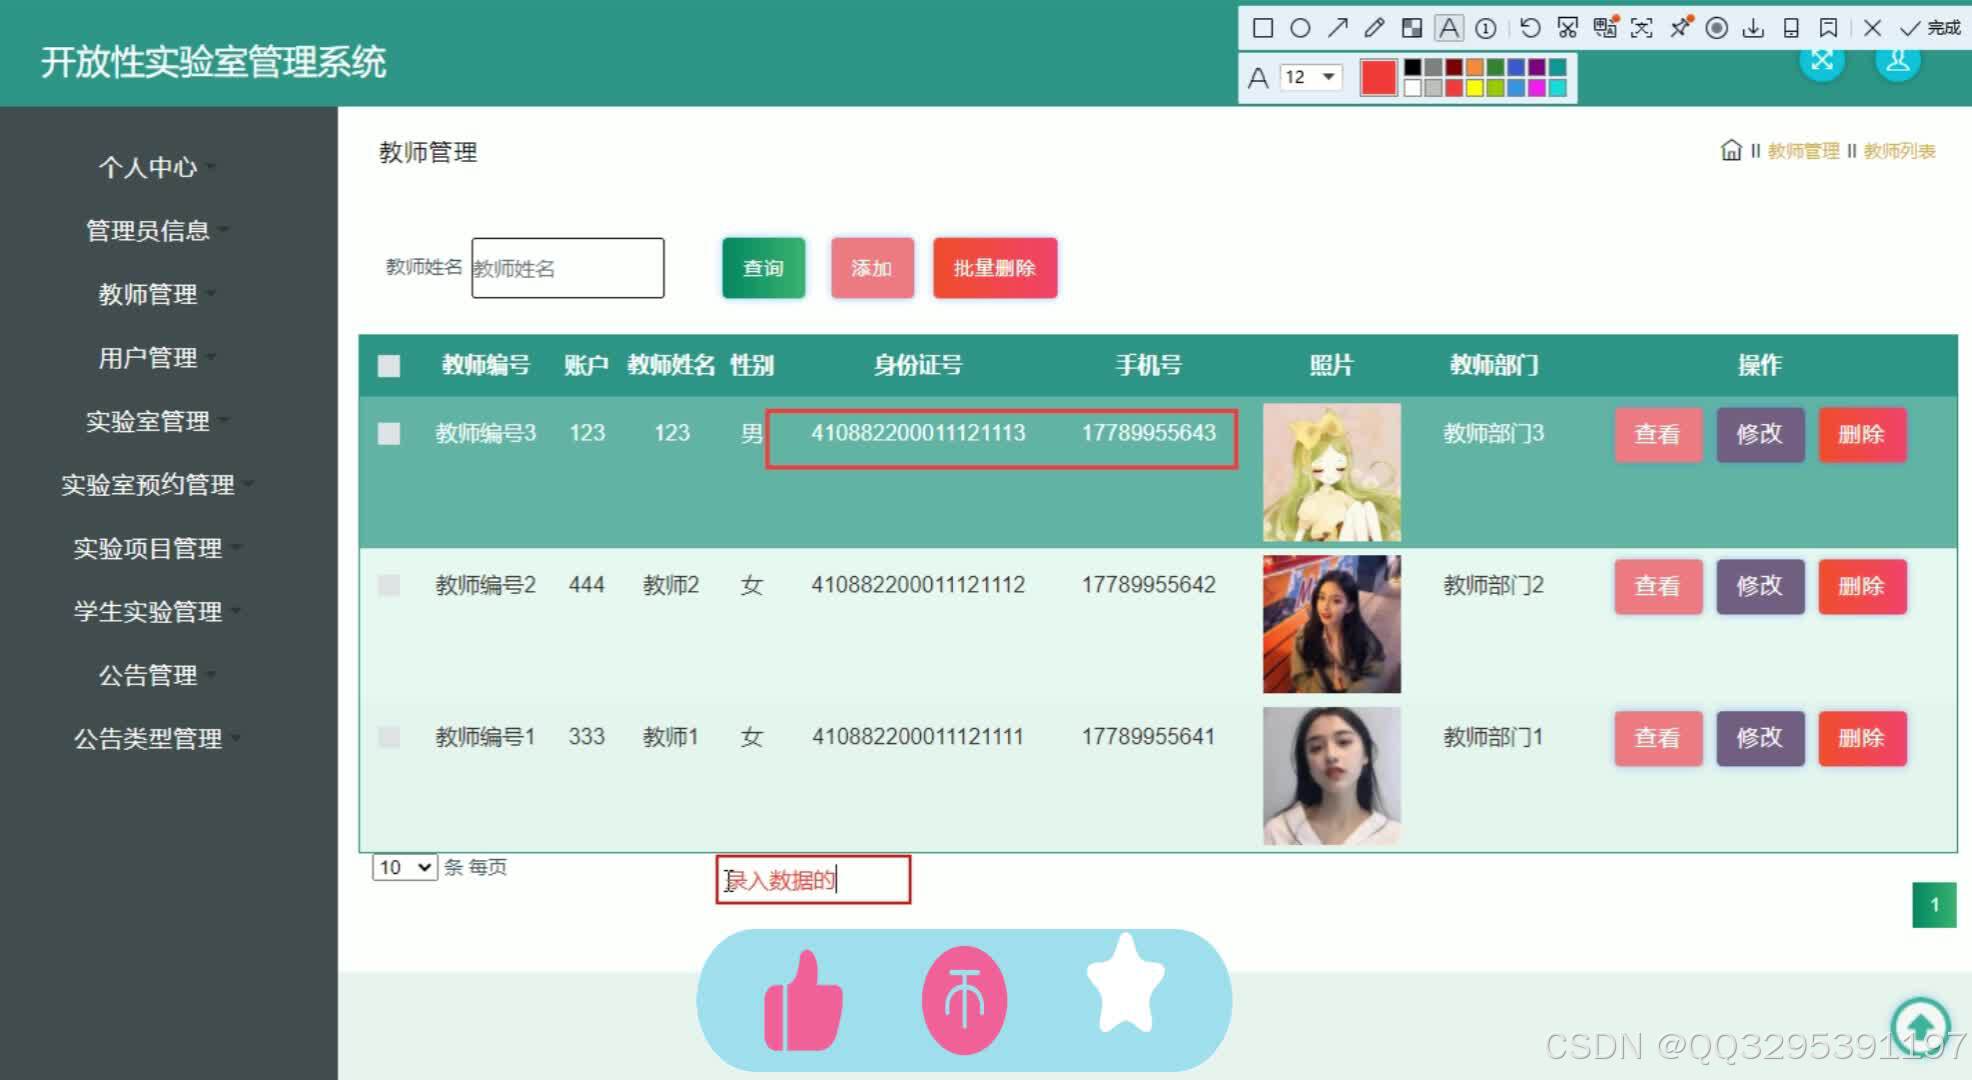Open the photo thumbnail for 教师1

click(x=1332, y=776)
